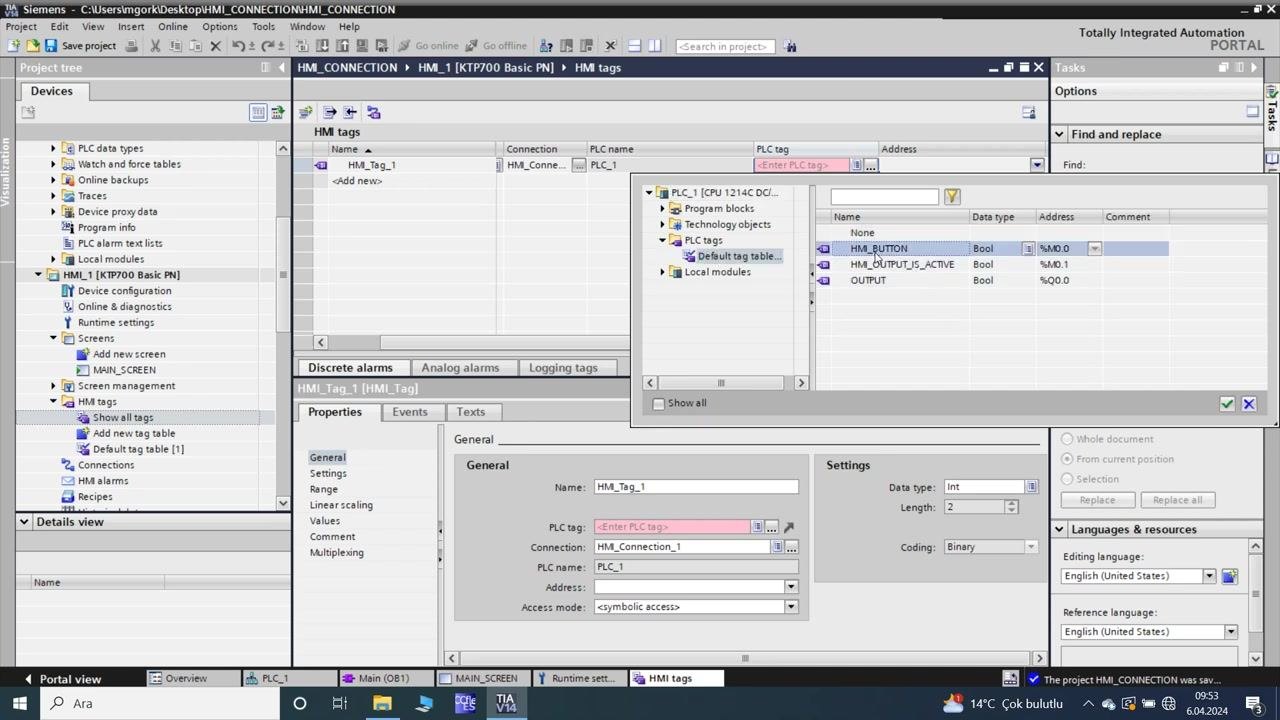Select the Selection radio button
The image size is (1280, 720).
click(1067, 479)
